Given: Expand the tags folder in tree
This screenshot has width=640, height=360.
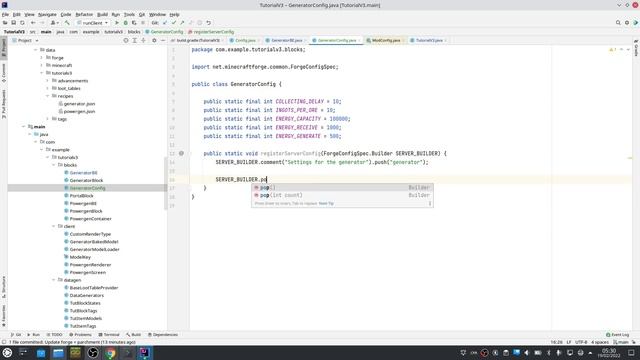Looking at the screenshot, I should (47, 119).
